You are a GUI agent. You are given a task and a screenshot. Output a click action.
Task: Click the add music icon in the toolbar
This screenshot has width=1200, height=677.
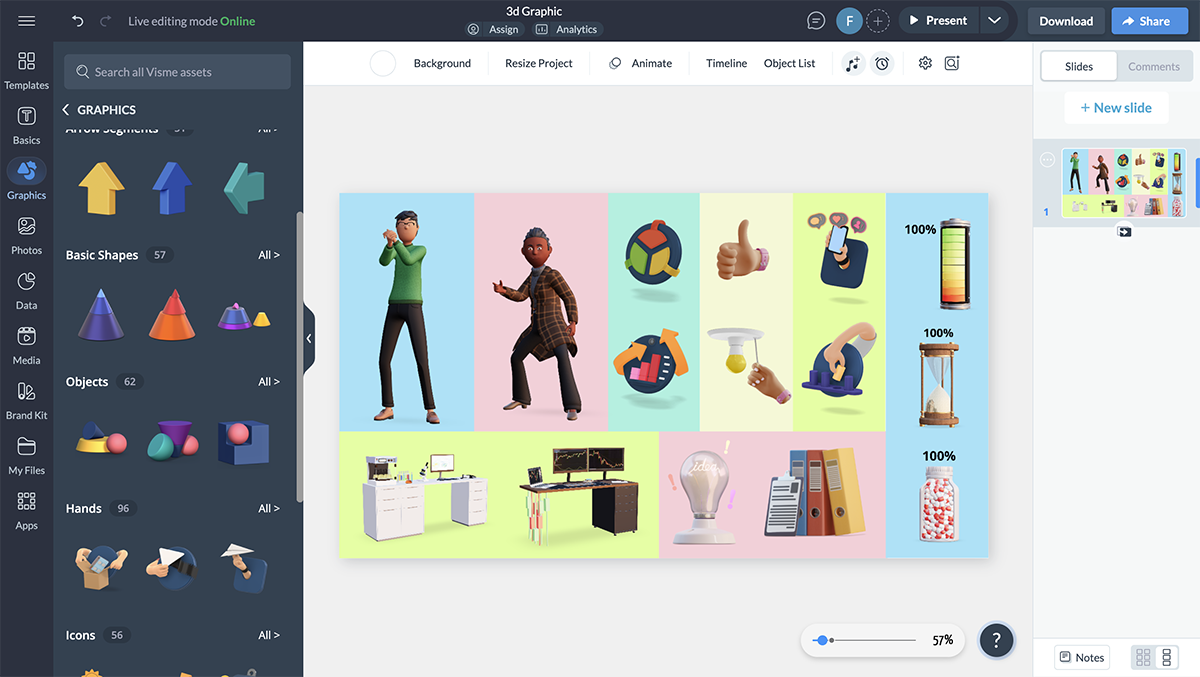pyautogui.click(x=853, y=63)
